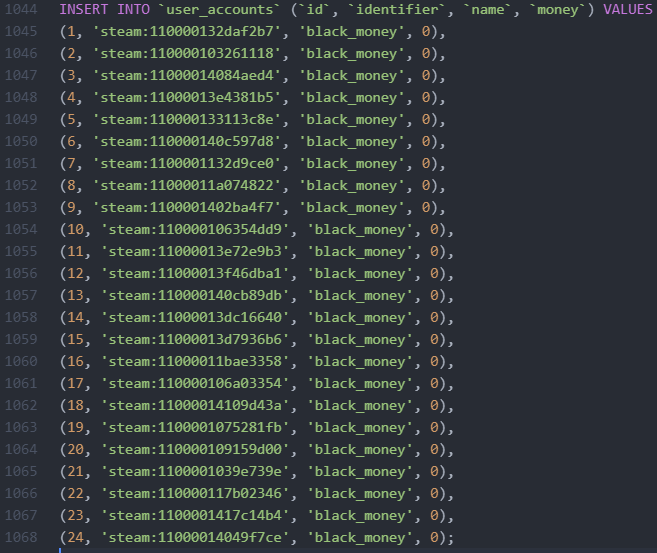Click the identifier 'steam:110000133113c8e'

[x=187, y=119]
